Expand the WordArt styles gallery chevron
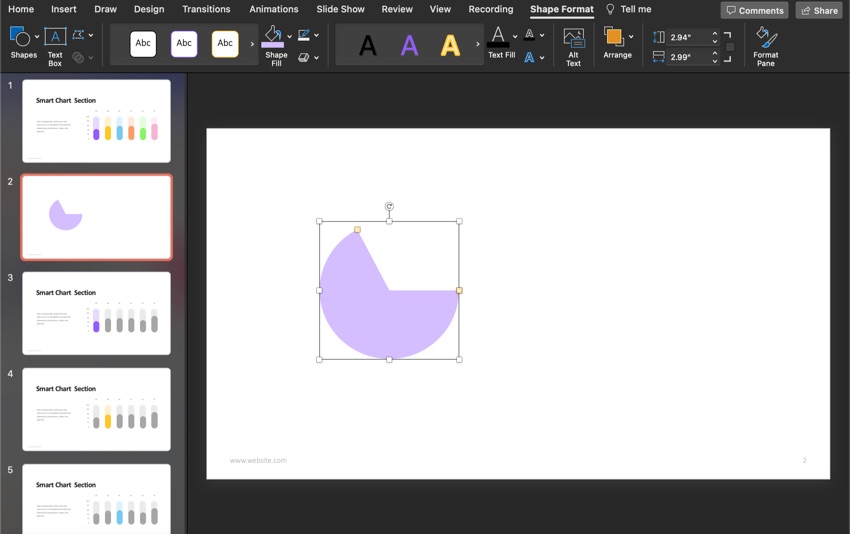This screenshot has width=850, height=534. [x=477, y=44]
